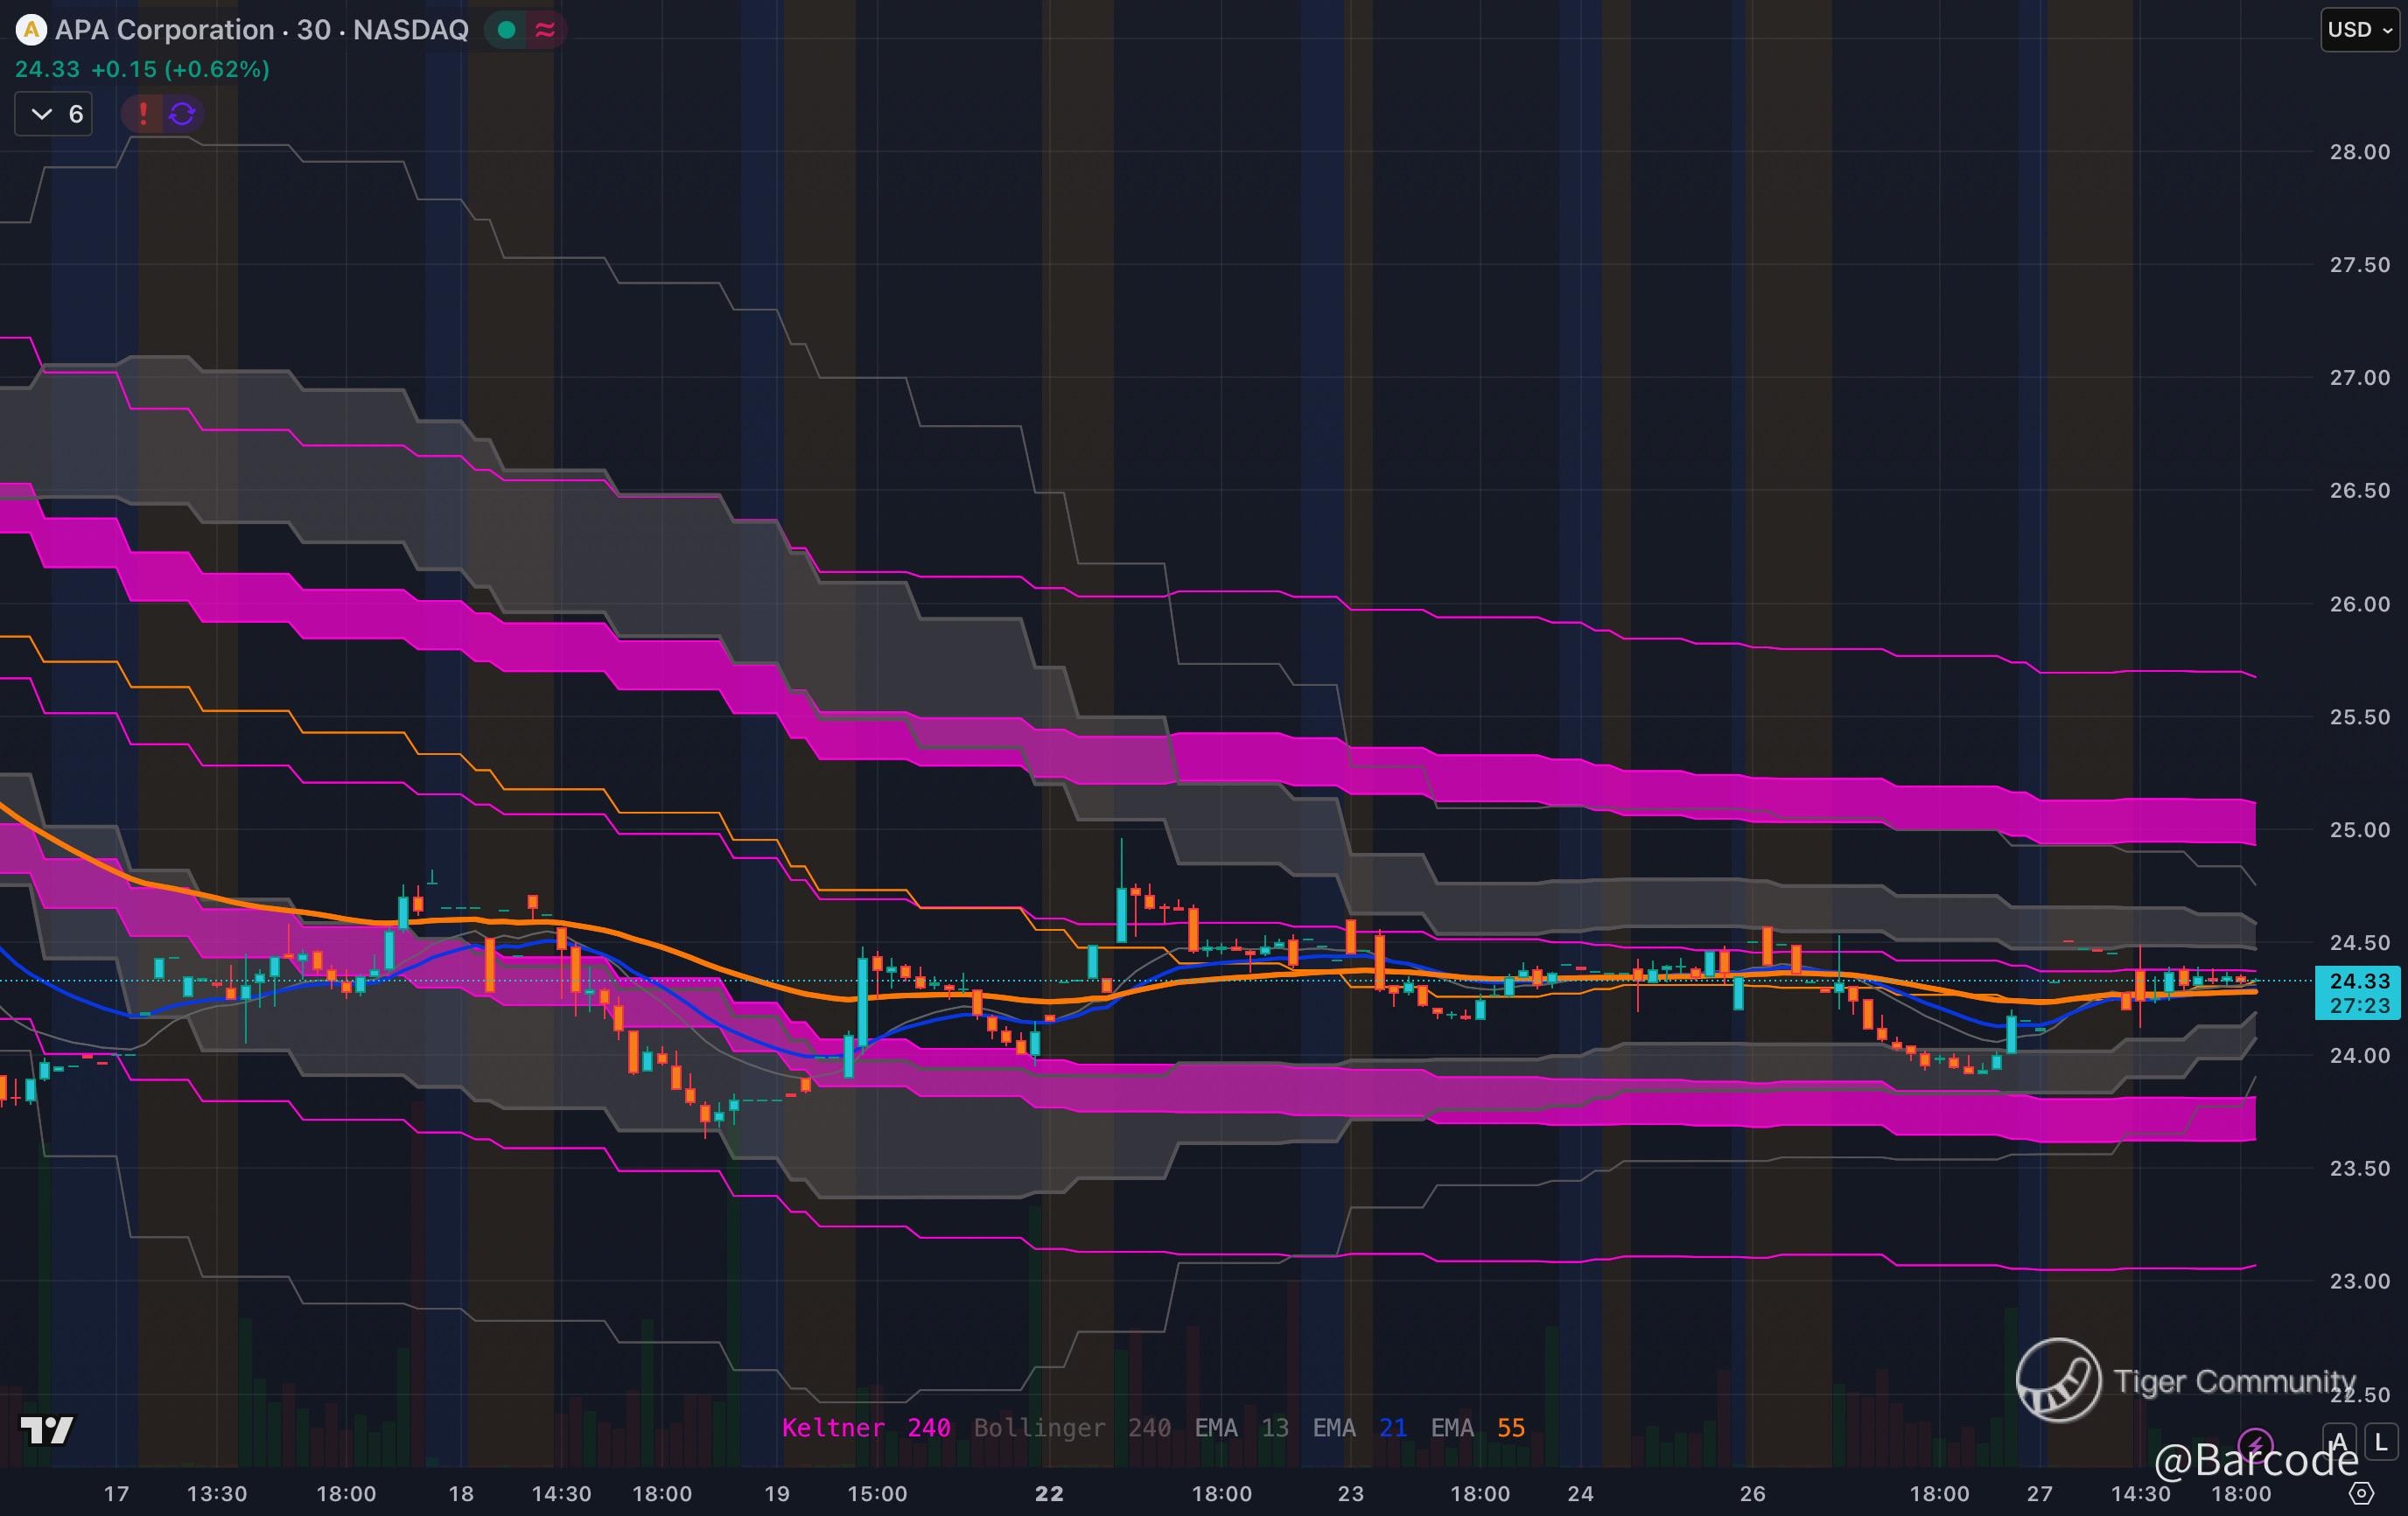Expand the collapsed indicators legend showing 6

tap(55, 114)
